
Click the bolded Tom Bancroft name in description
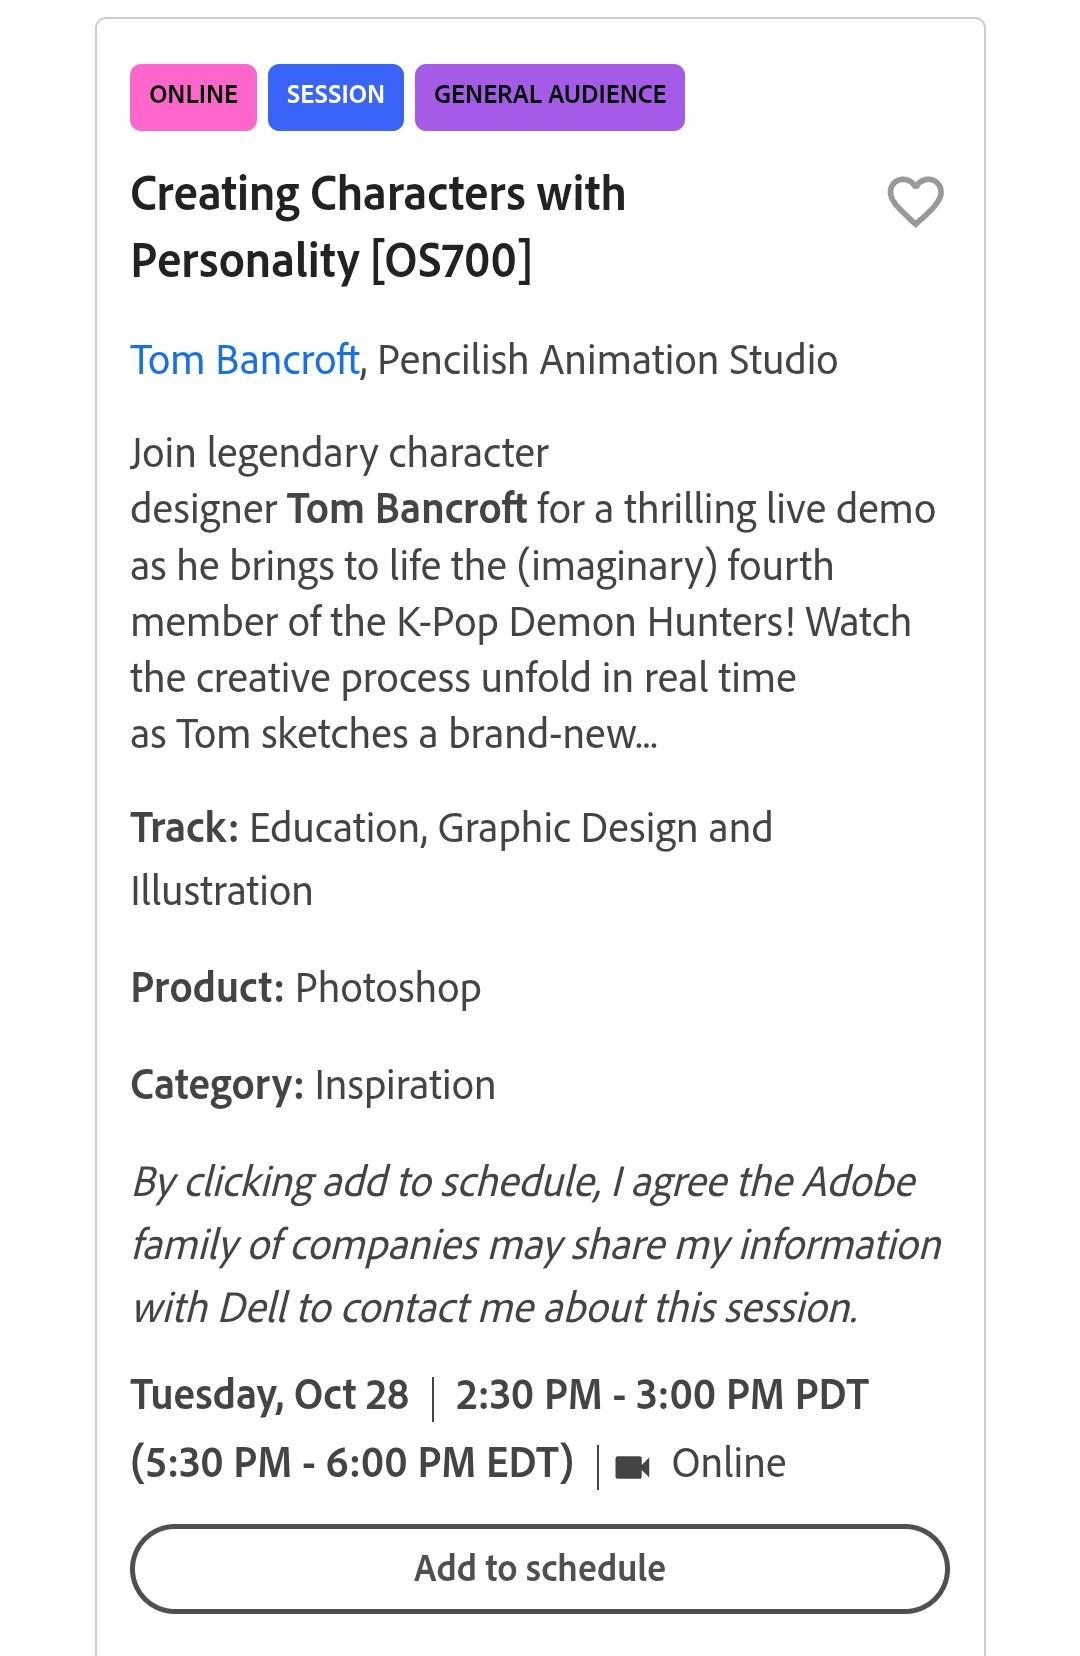[407, 509]
